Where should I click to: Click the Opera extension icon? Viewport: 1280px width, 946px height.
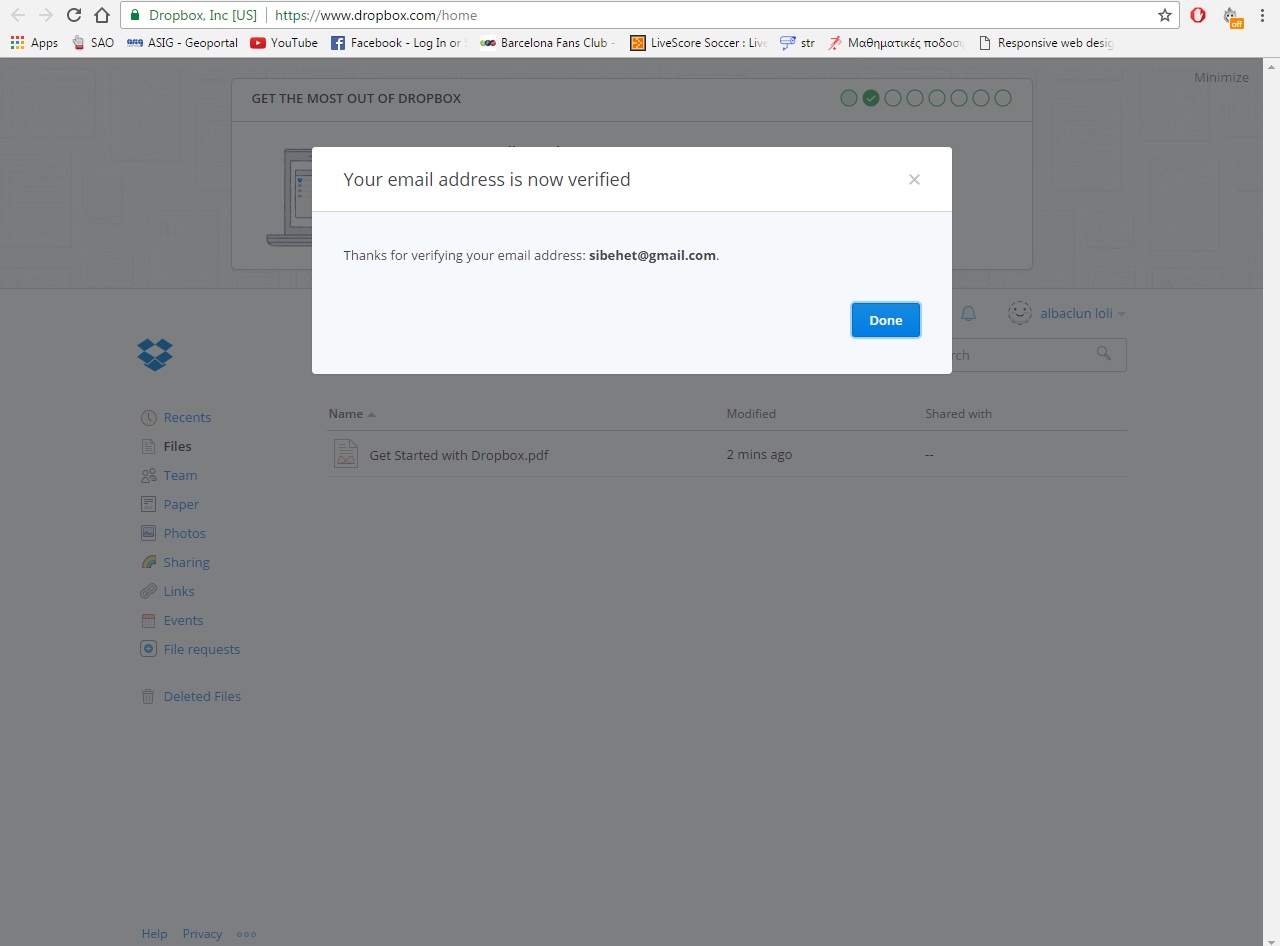point(1198,15)
